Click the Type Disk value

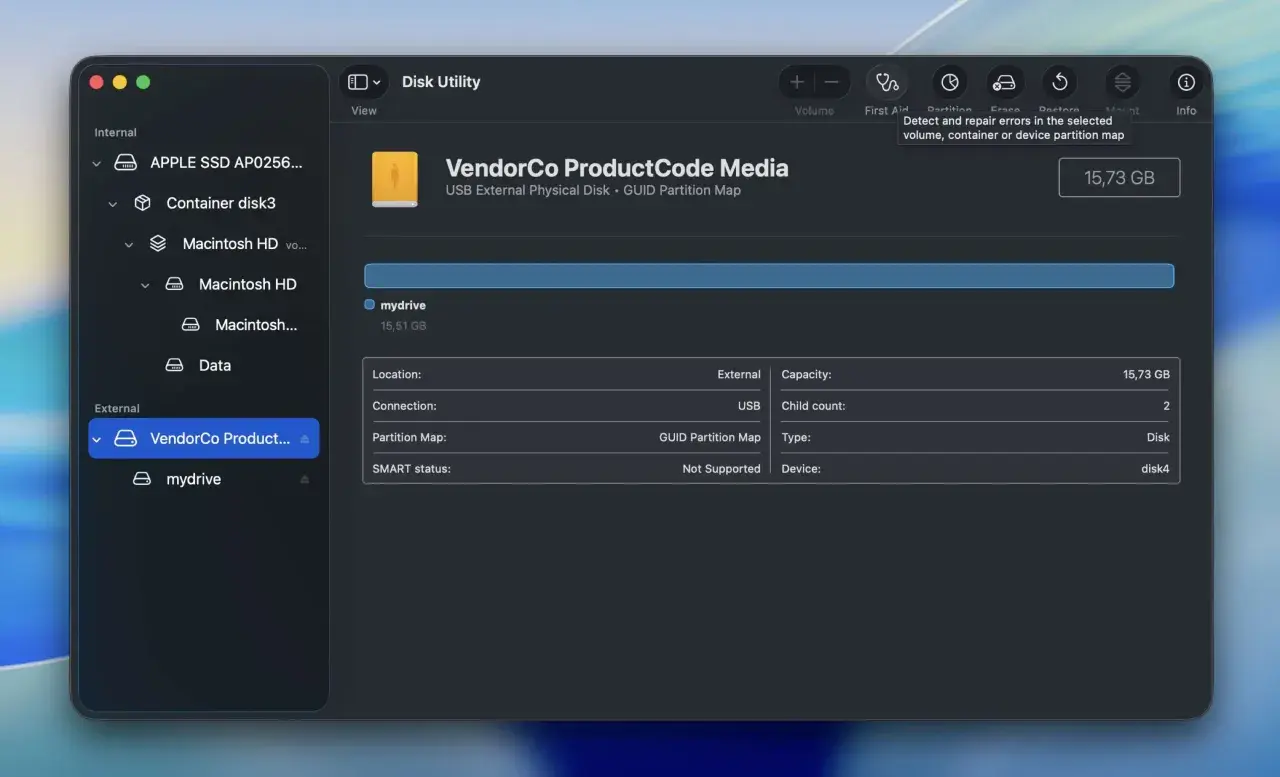(1158, 437)
